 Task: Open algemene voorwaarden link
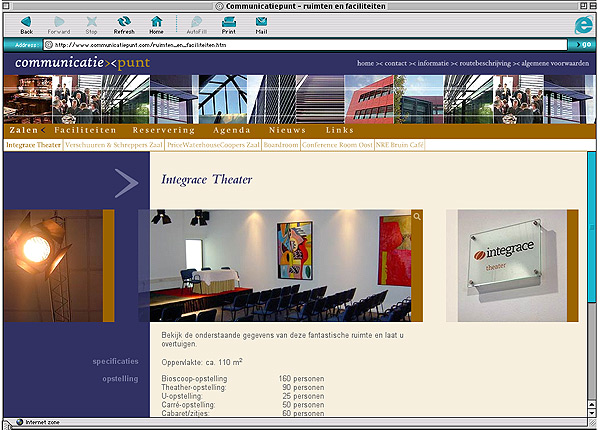[555, 63]
